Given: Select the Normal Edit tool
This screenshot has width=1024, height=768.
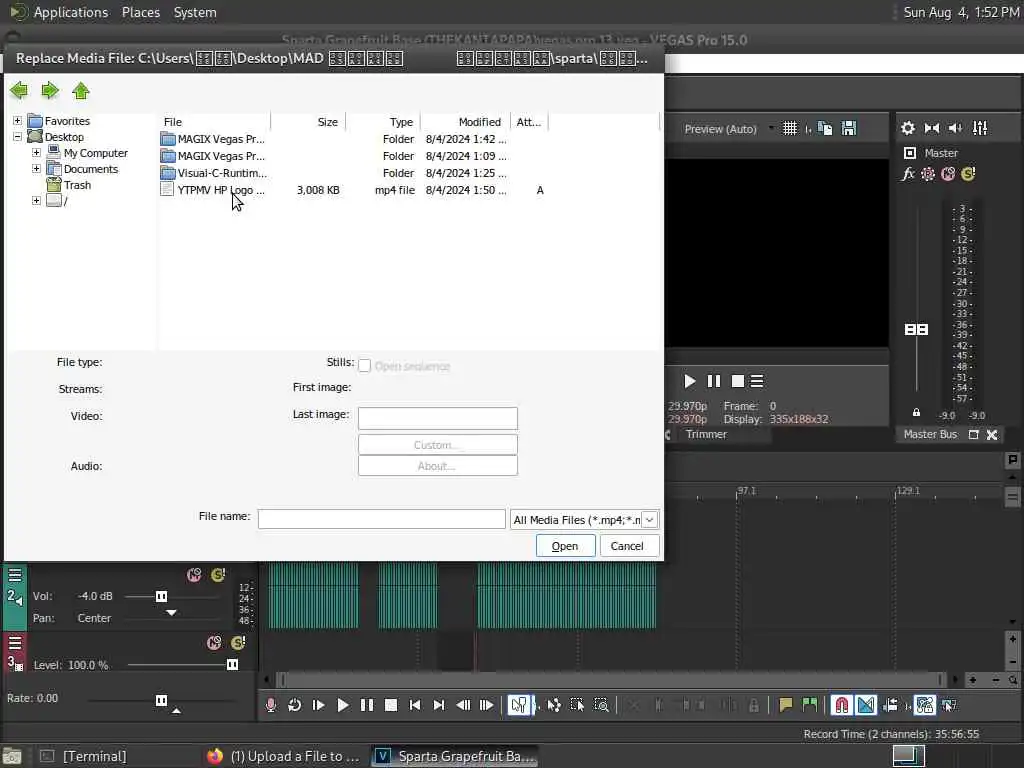Looking at the screenshot, I should (519, 705).
